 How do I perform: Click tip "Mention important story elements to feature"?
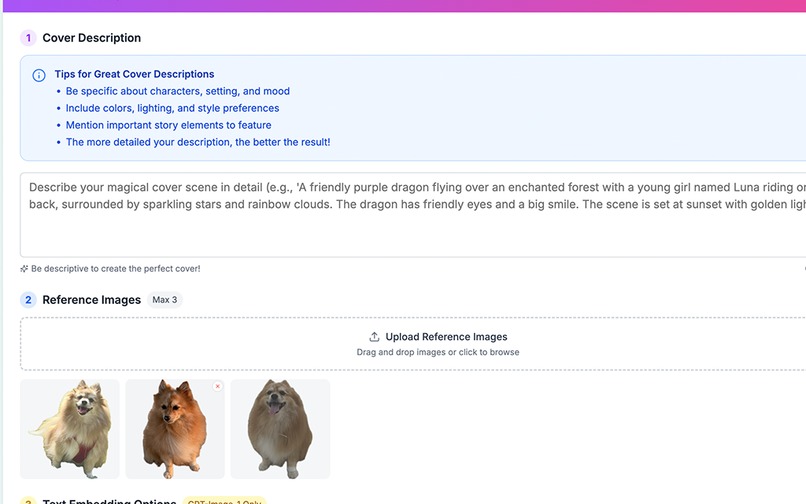[x=169, y=125]
